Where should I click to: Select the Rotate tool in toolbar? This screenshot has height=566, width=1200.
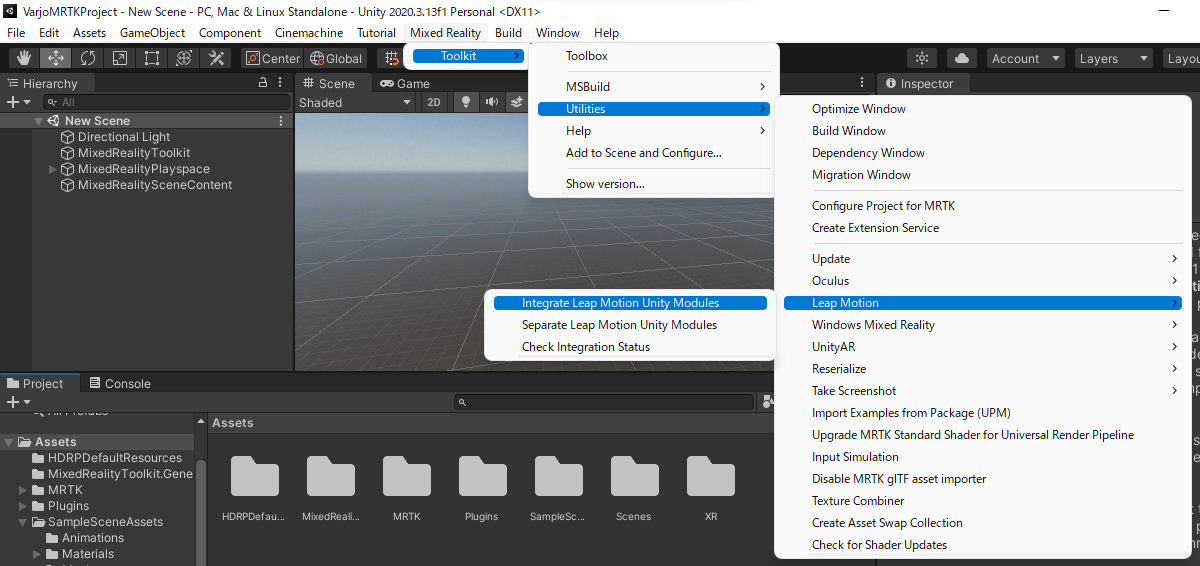tap(88, 58)
